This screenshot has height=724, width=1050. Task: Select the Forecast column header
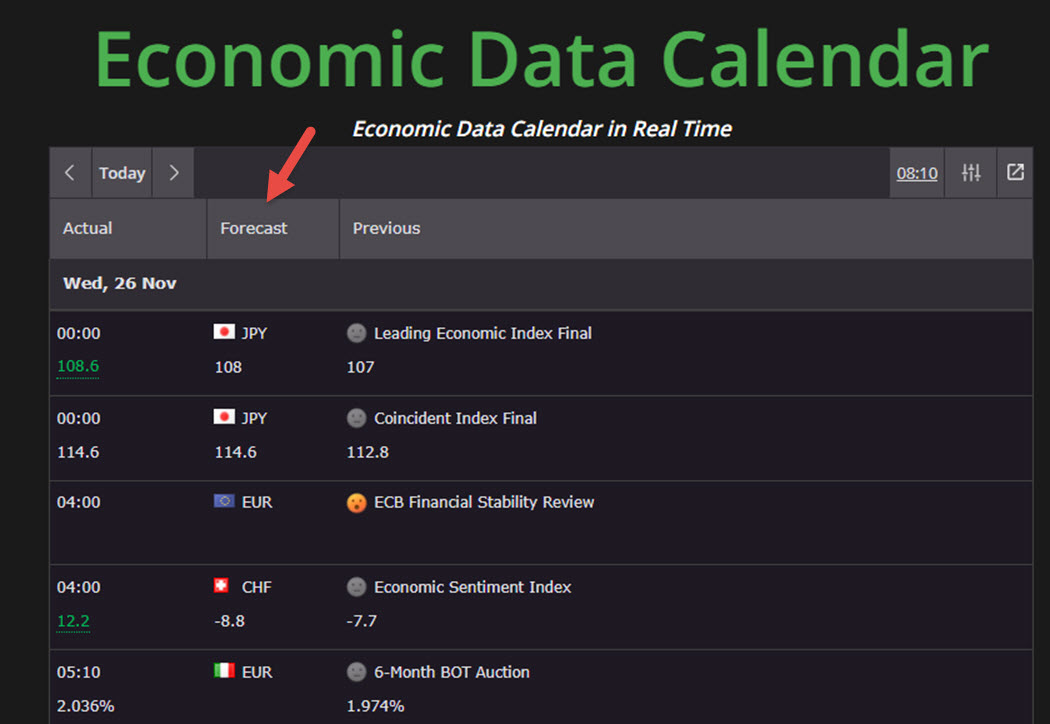point(254,228)
